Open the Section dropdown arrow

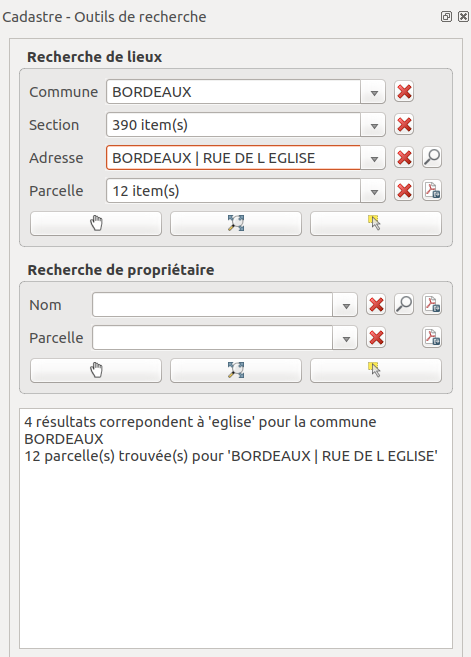click(x=373, y=125)
